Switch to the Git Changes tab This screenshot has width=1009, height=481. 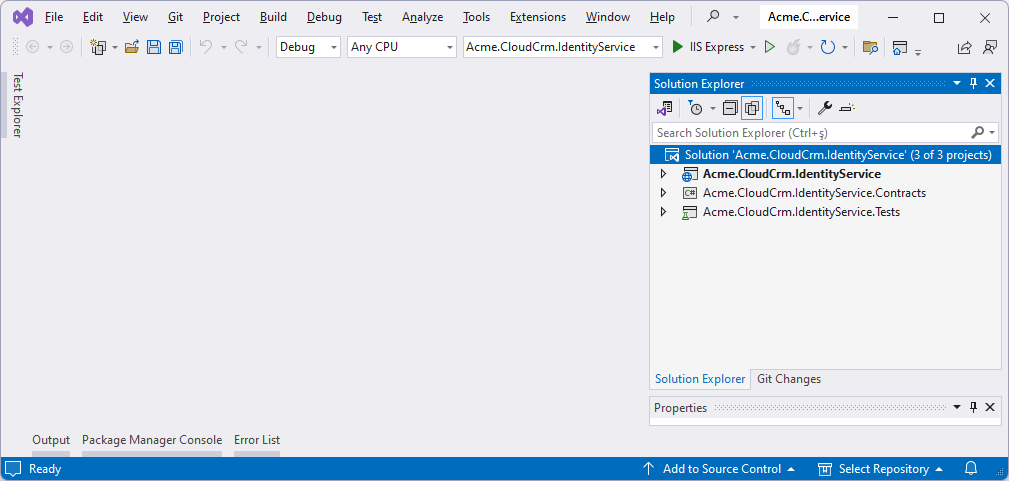point(789,379)
